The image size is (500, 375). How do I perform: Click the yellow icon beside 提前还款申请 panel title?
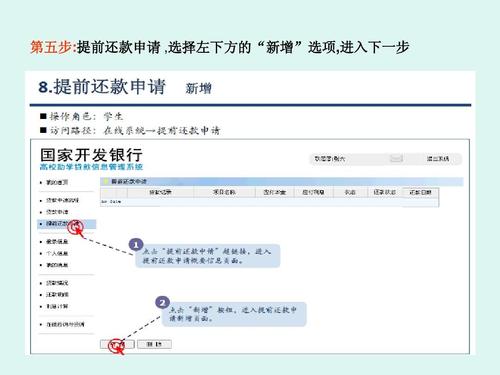tap(106, 181)
